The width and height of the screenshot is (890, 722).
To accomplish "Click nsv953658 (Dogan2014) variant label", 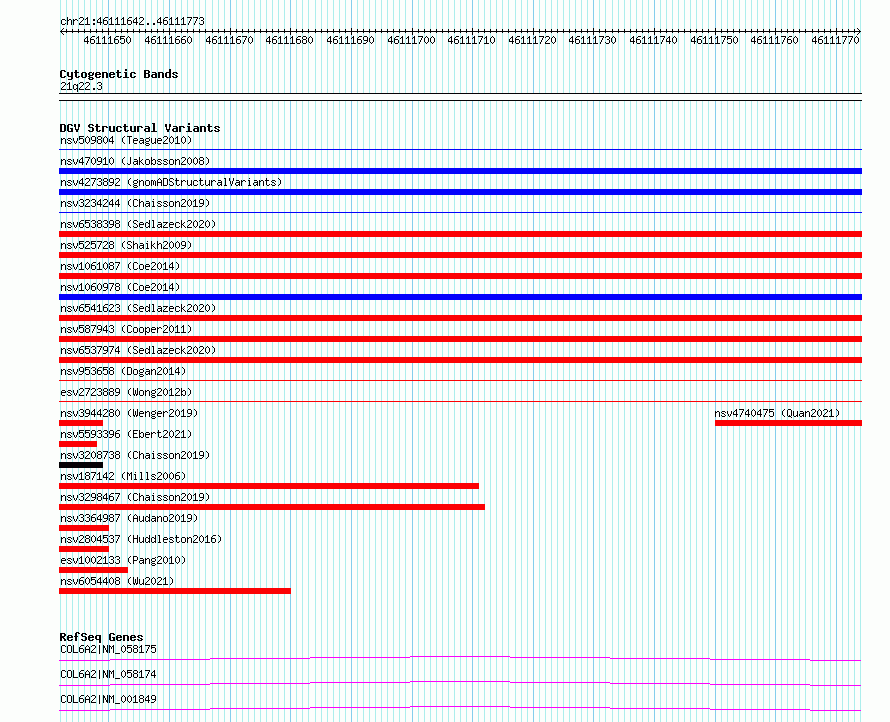I will click(x=123, y=371).
